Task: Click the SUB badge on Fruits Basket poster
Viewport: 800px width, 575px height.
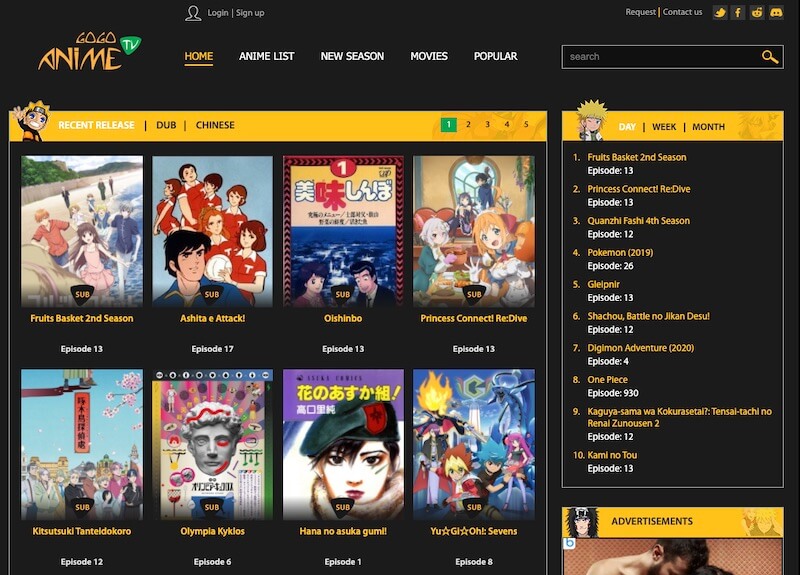Action: (82, 294)
